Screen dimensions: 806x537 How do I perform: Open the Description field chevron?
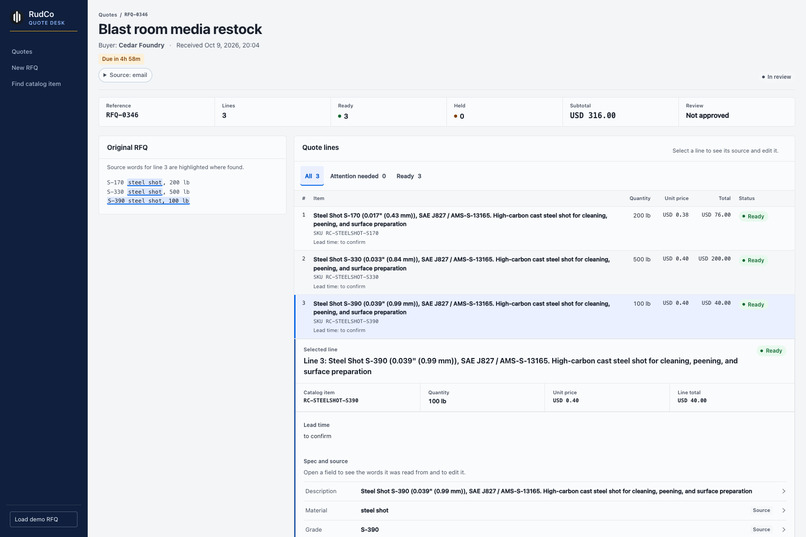coord(783,491)
